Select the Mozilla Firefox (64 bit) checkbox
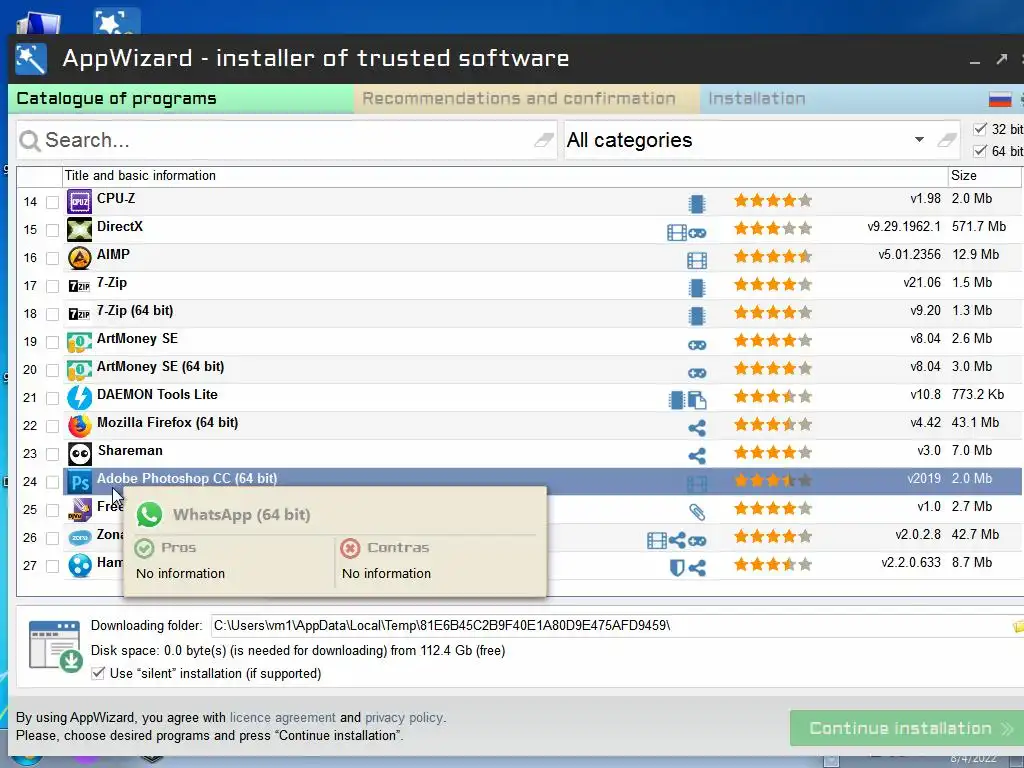Image resolution: width=1024 pixels, height=768 pixels. (52, 426)
